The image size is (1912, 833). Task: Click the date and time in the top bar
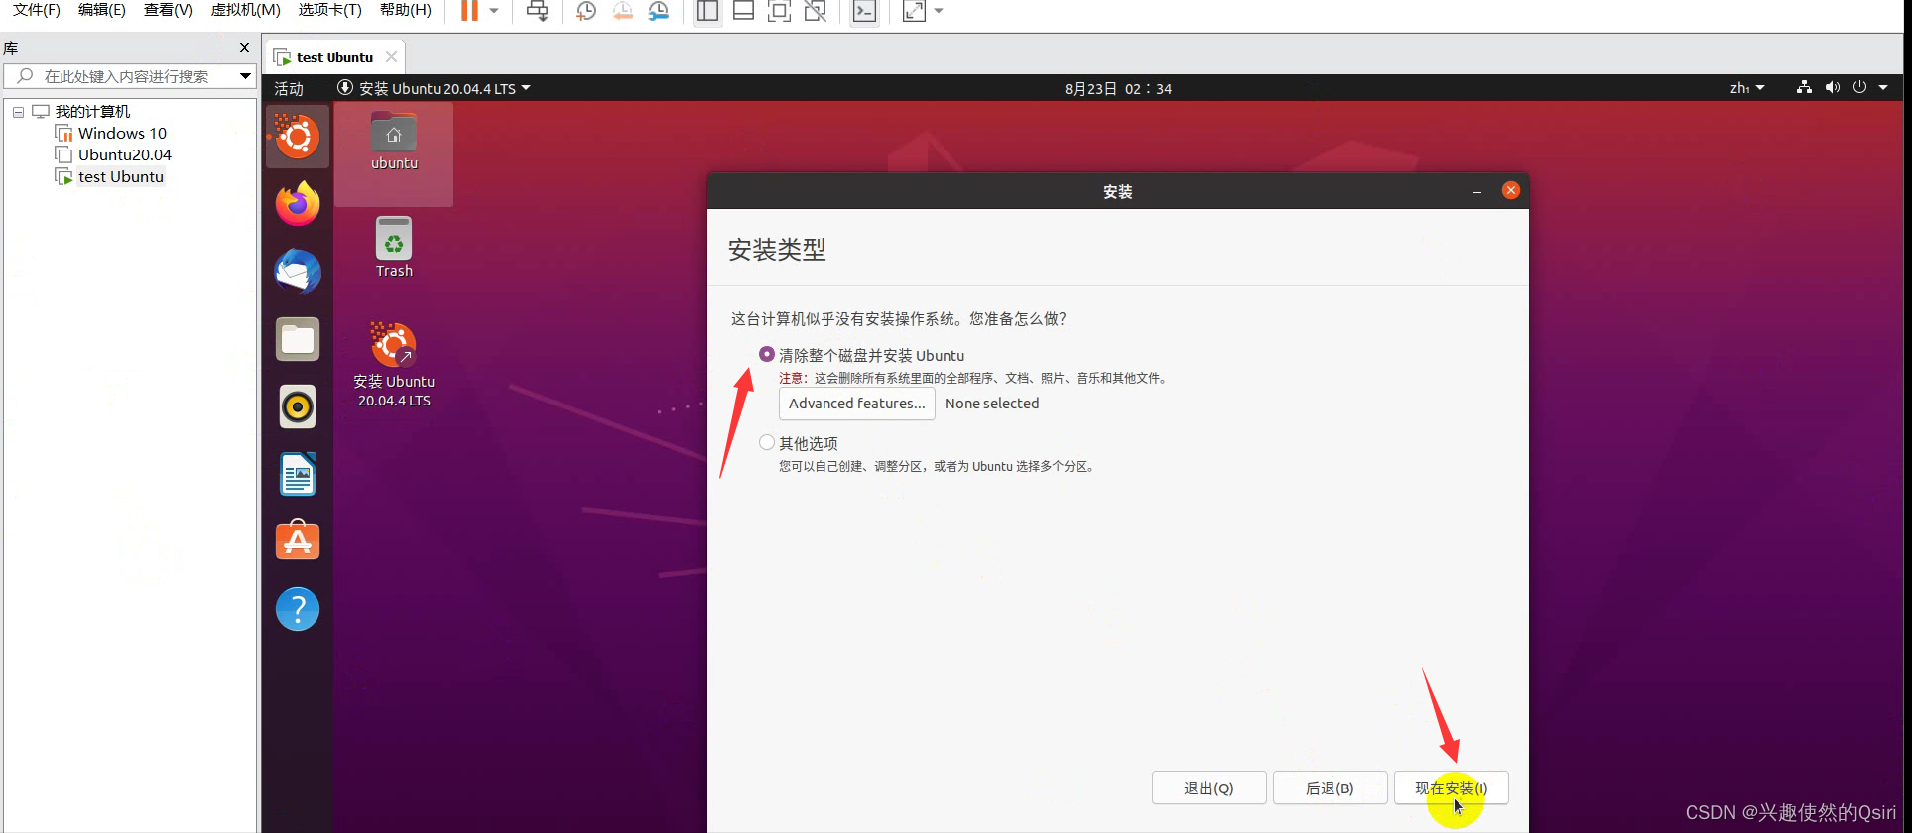click(x=1118, y=88)
